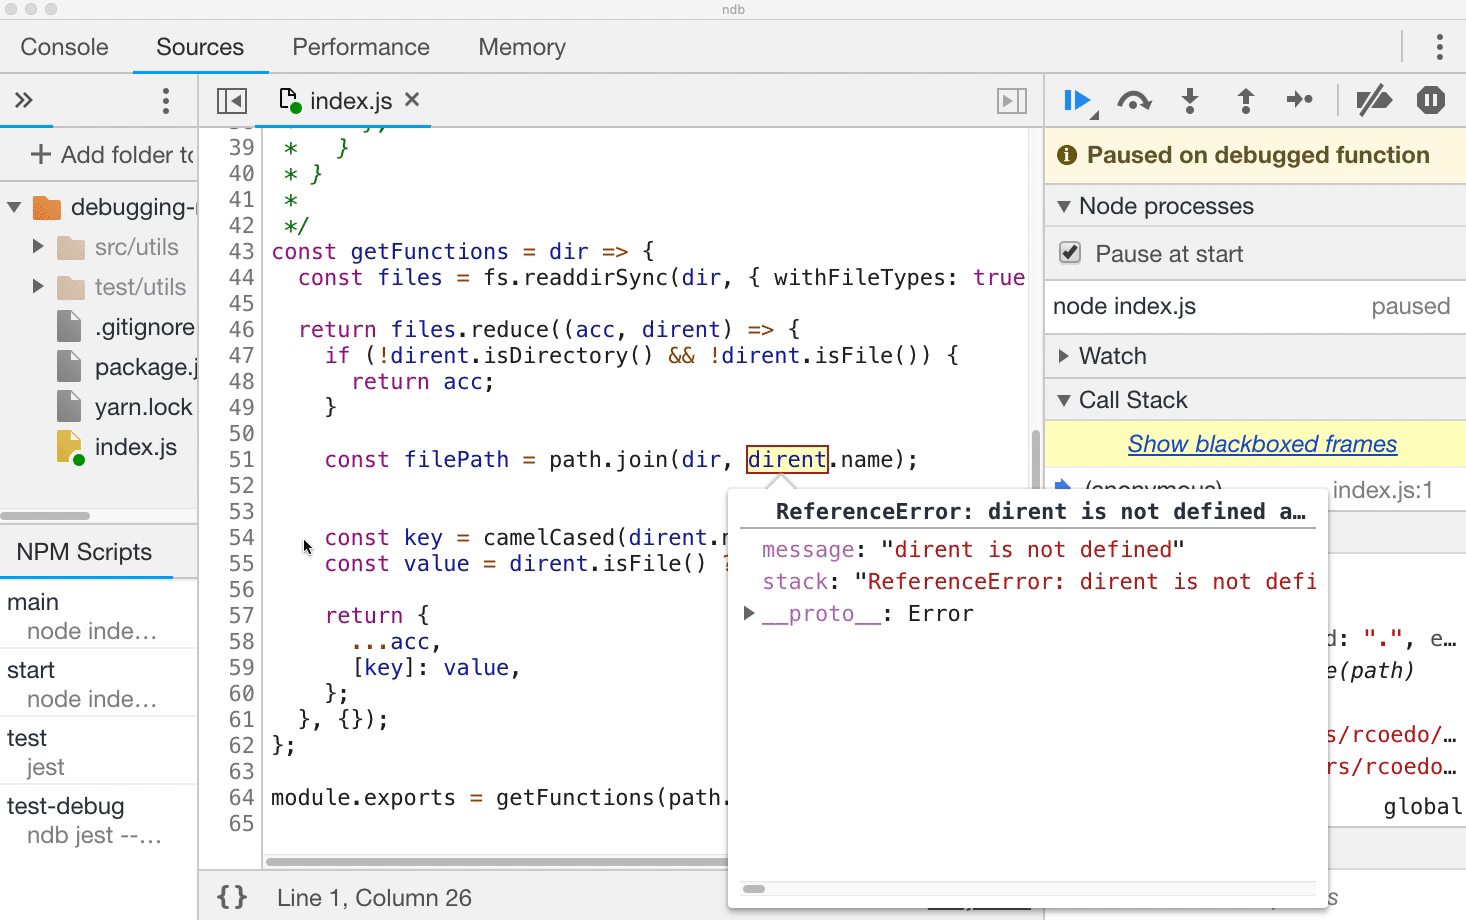Step out of the current function
This screenshot has width=1466, height=920.
tap(1246, 101)
